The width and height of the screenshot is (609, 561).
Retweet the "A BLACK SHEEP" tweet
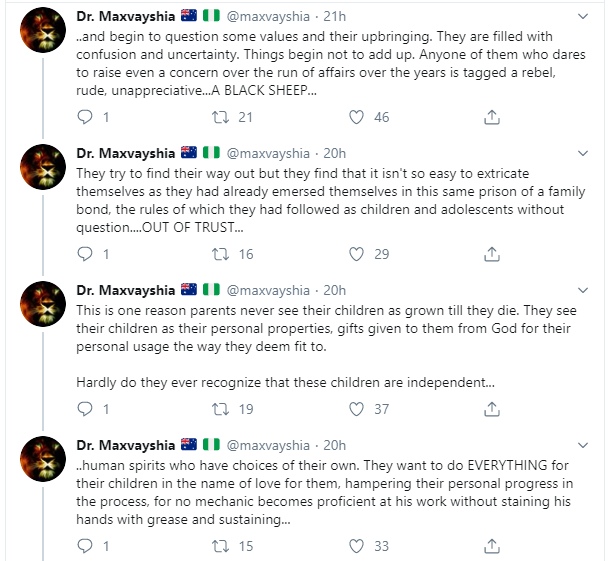point(222,118)
